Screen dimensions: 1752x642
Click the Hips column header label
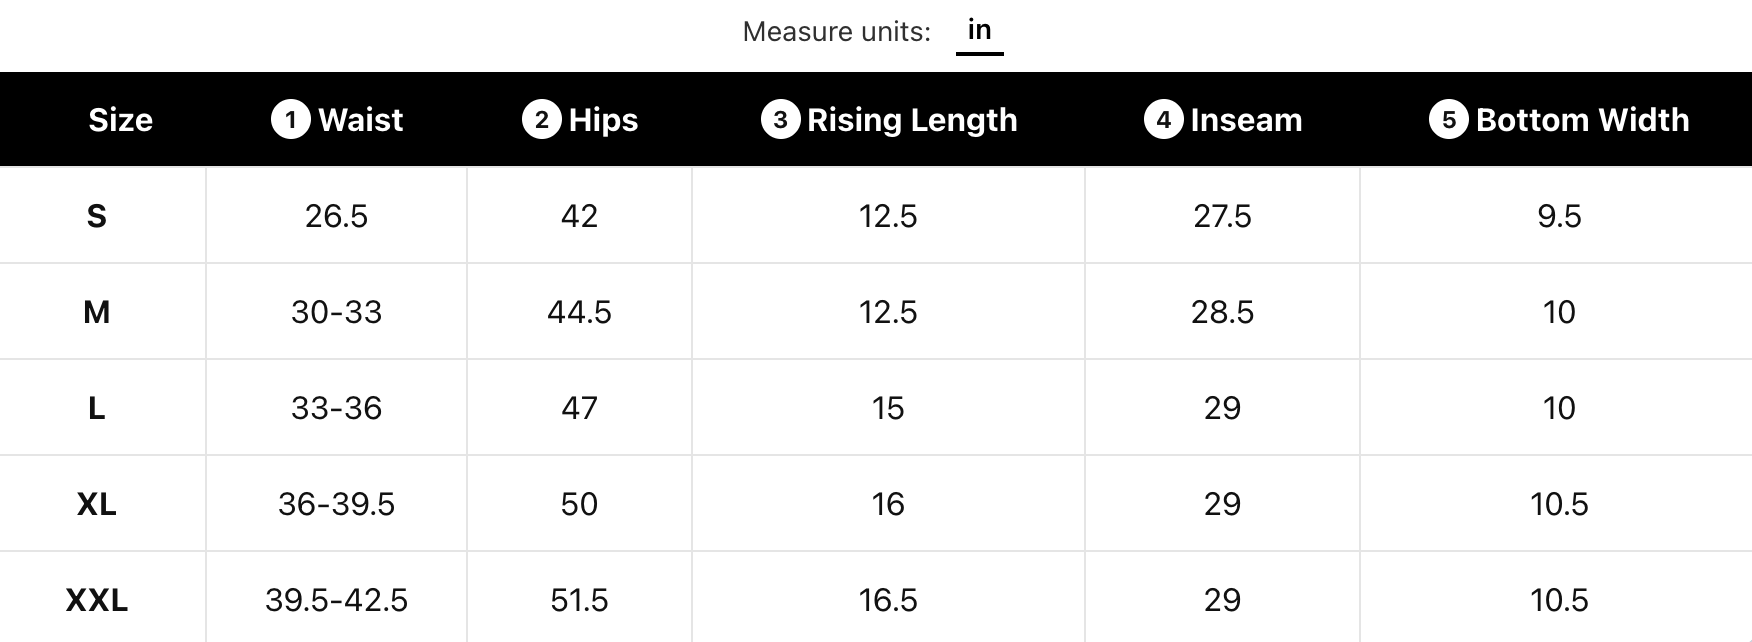[603, 120]
